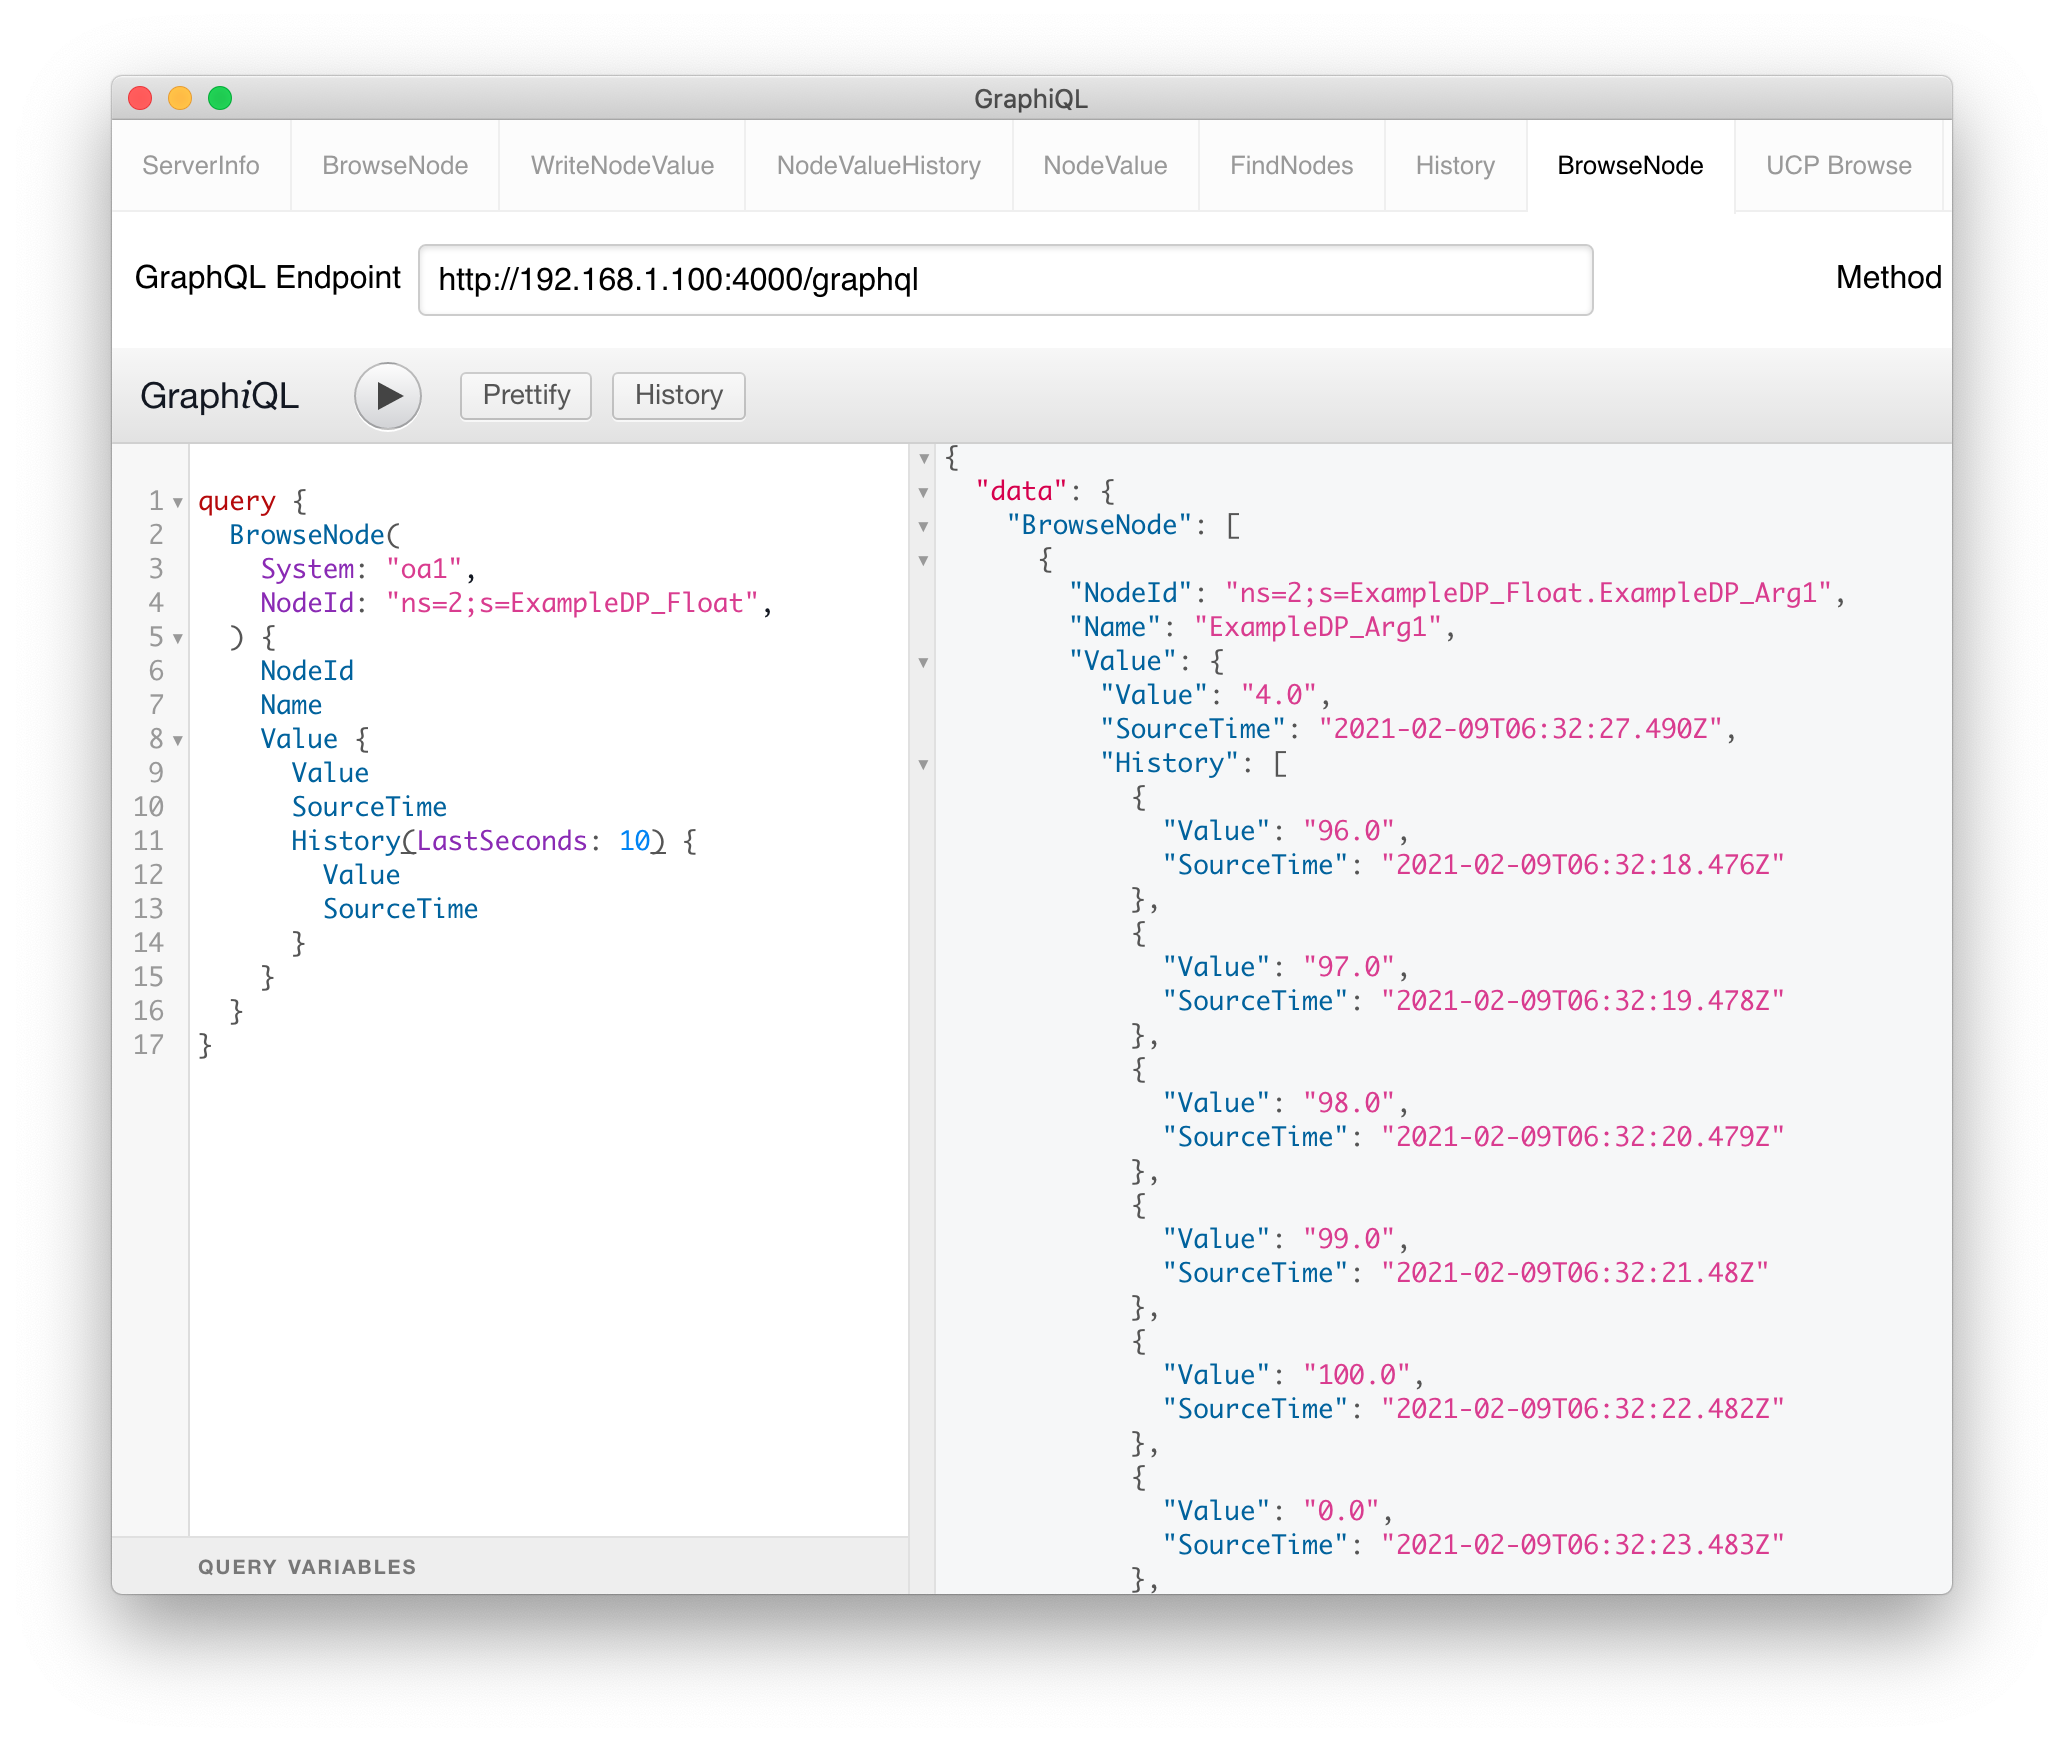Click the System argument on line 3

(307, 569)
